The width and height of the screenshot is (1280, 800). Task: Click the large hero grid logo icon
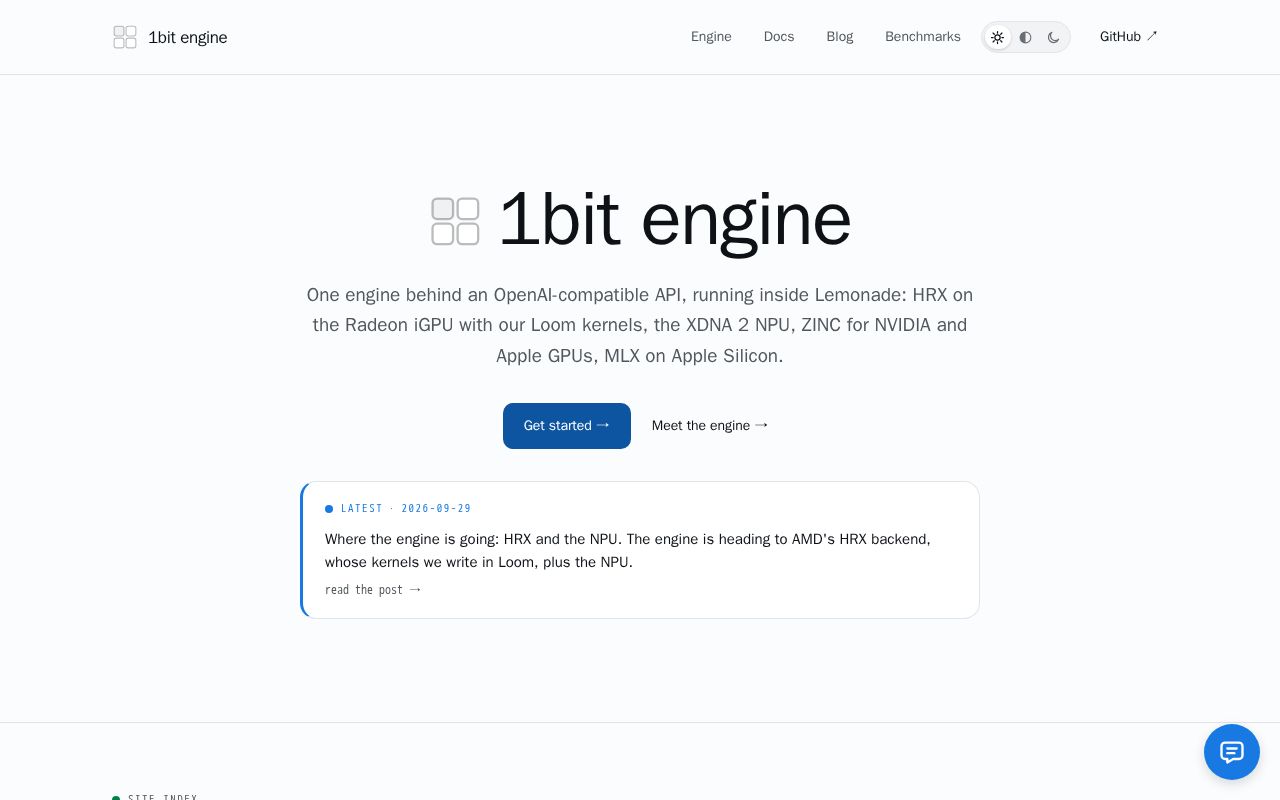click(x=455, y=221)
